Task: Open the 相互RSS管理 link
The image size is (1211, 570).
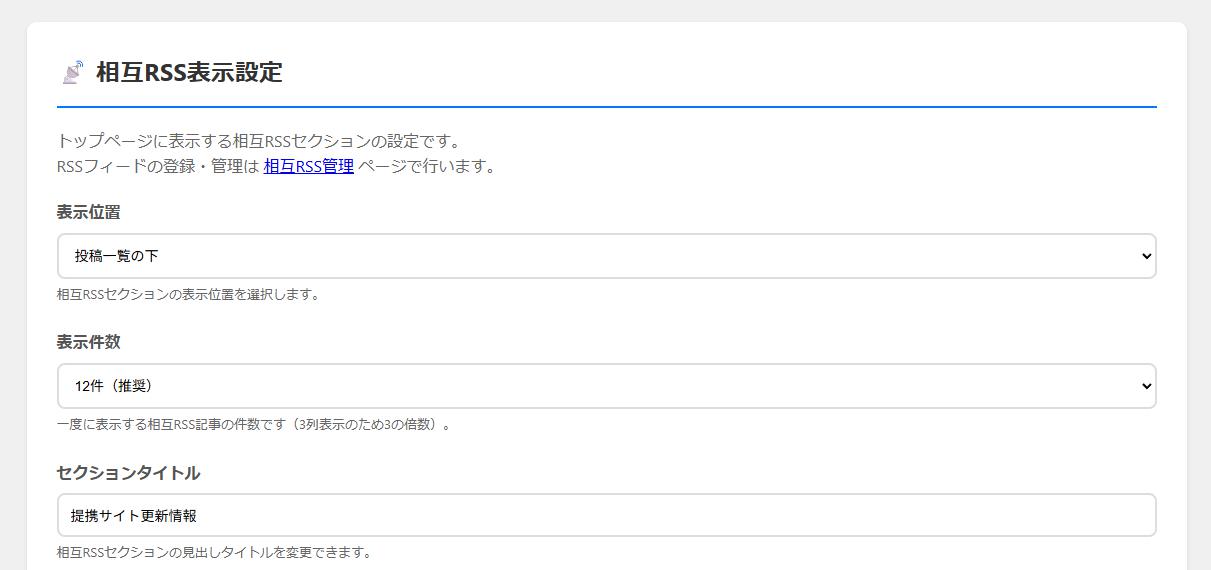Action: [x=308, y=166]
